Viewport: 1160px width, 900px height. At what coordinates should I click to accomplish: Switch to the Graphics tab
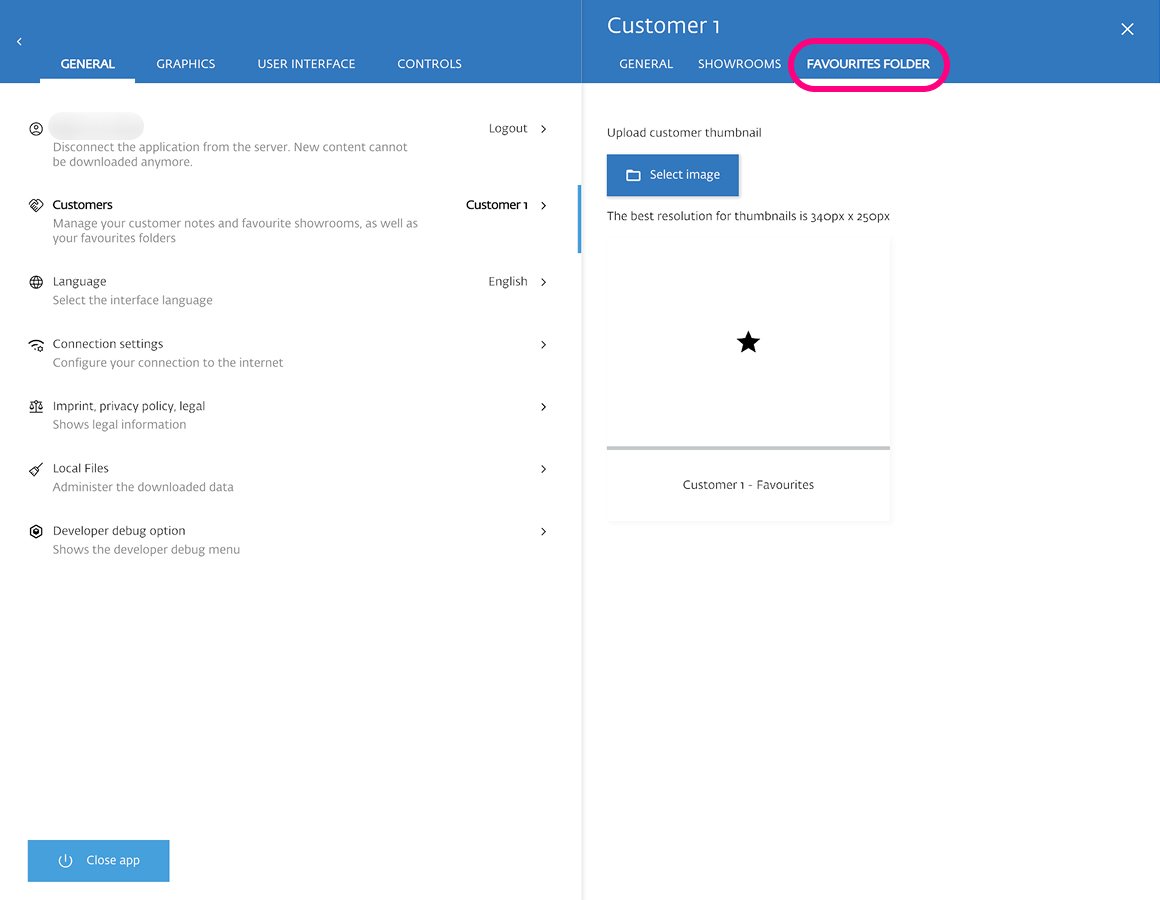tap(185, 64)
